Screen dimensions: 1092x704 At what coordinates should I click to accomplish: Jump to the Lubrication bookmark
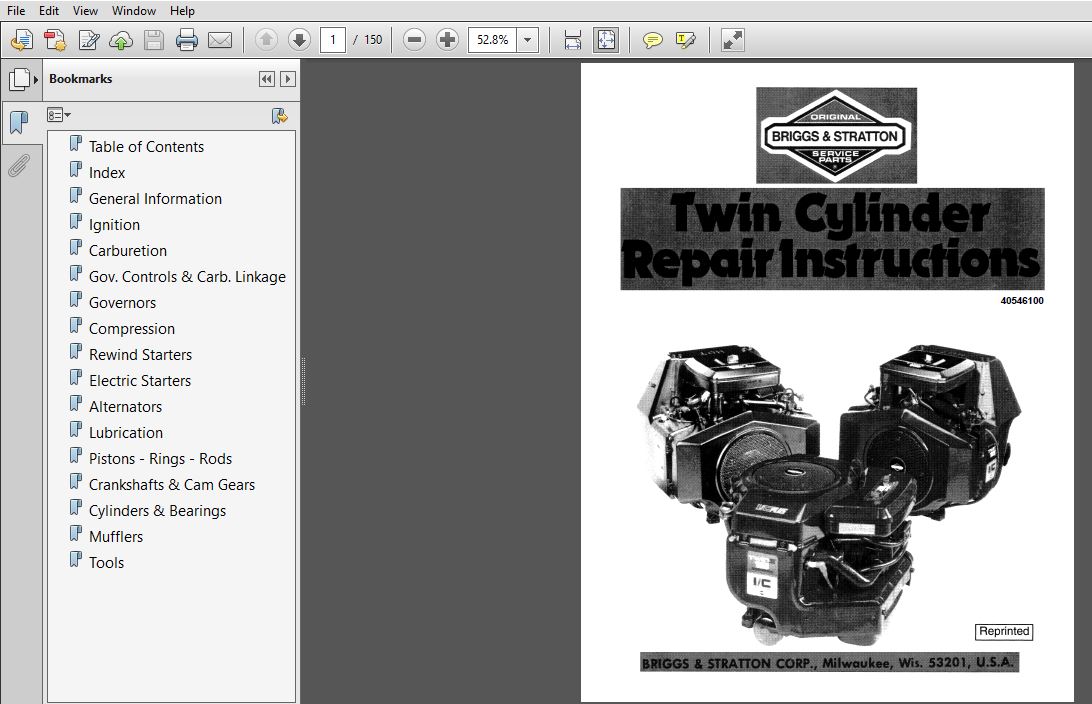point(126,433)
